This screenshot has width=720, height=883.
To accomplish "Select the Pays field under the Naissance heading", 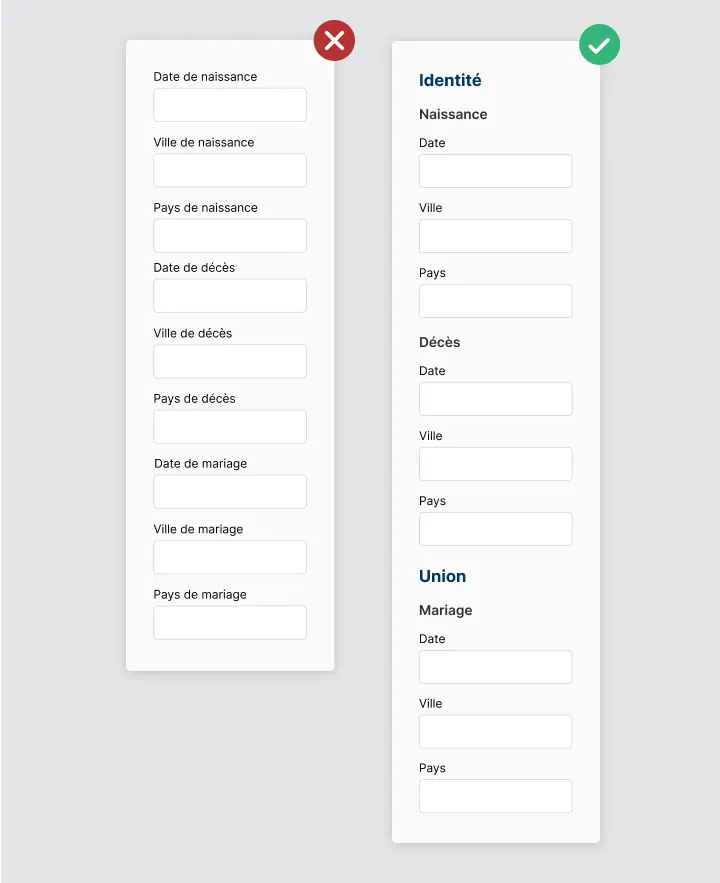I will tap(495, 301).
